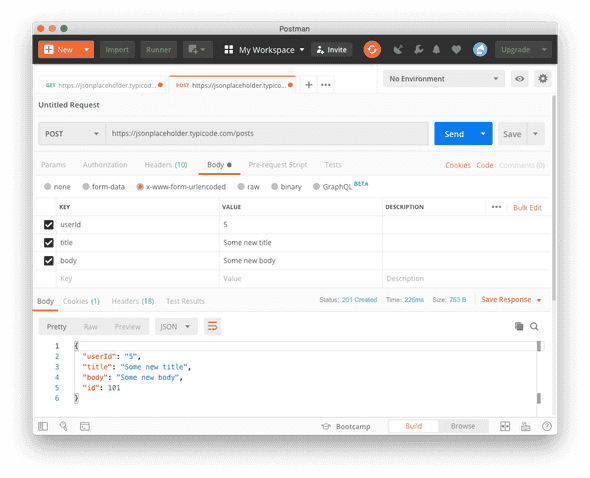Open the settings wrench icon
The image size is (590, 478).
(418, 49)
